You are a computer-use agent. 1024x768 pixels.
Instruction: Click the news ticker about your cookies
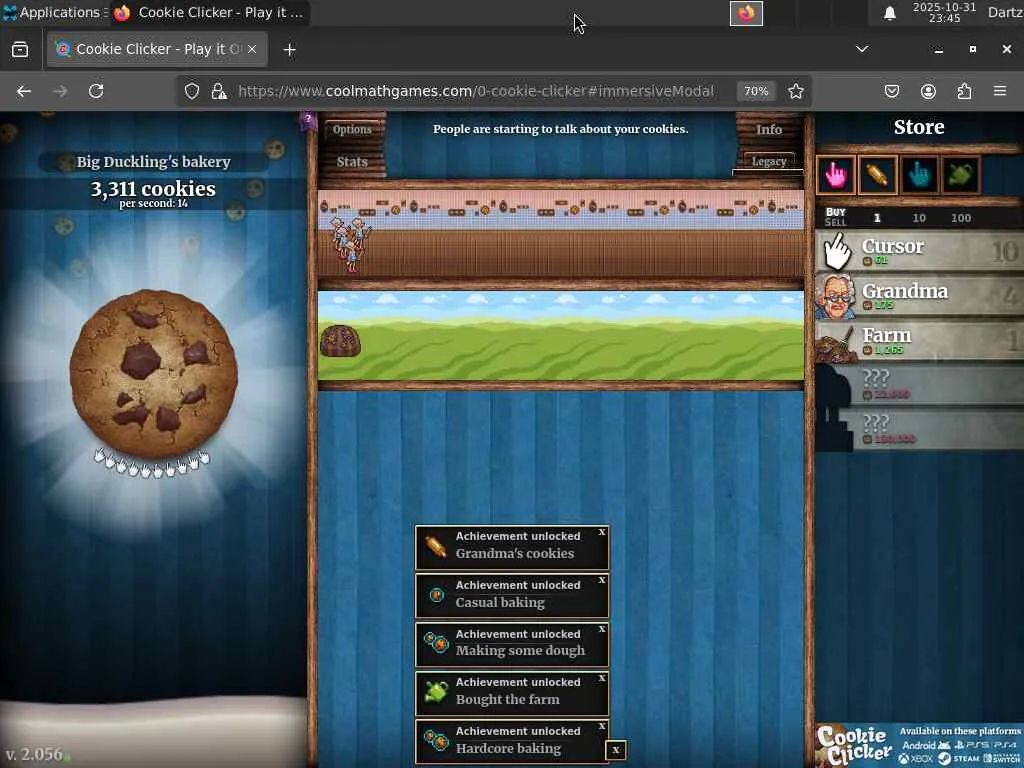click(560, 129)
